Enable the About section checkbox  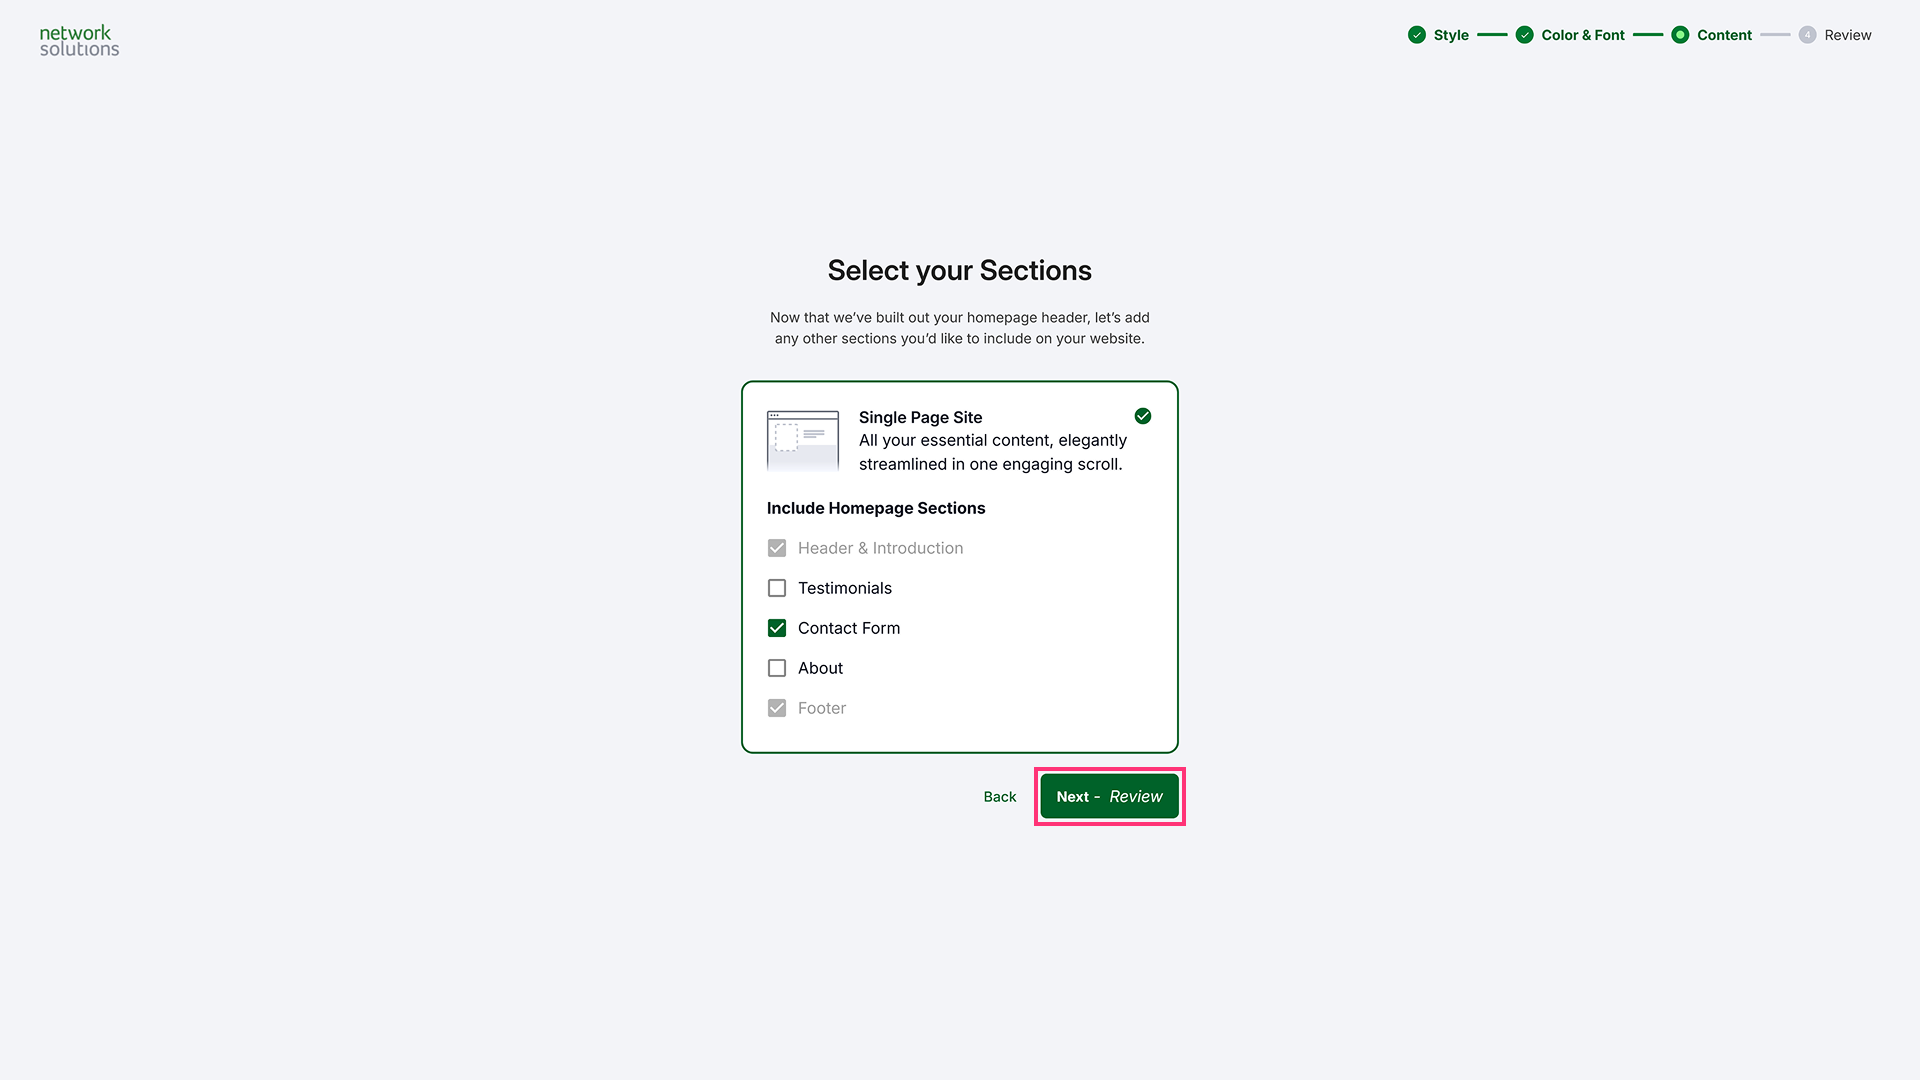777,668
